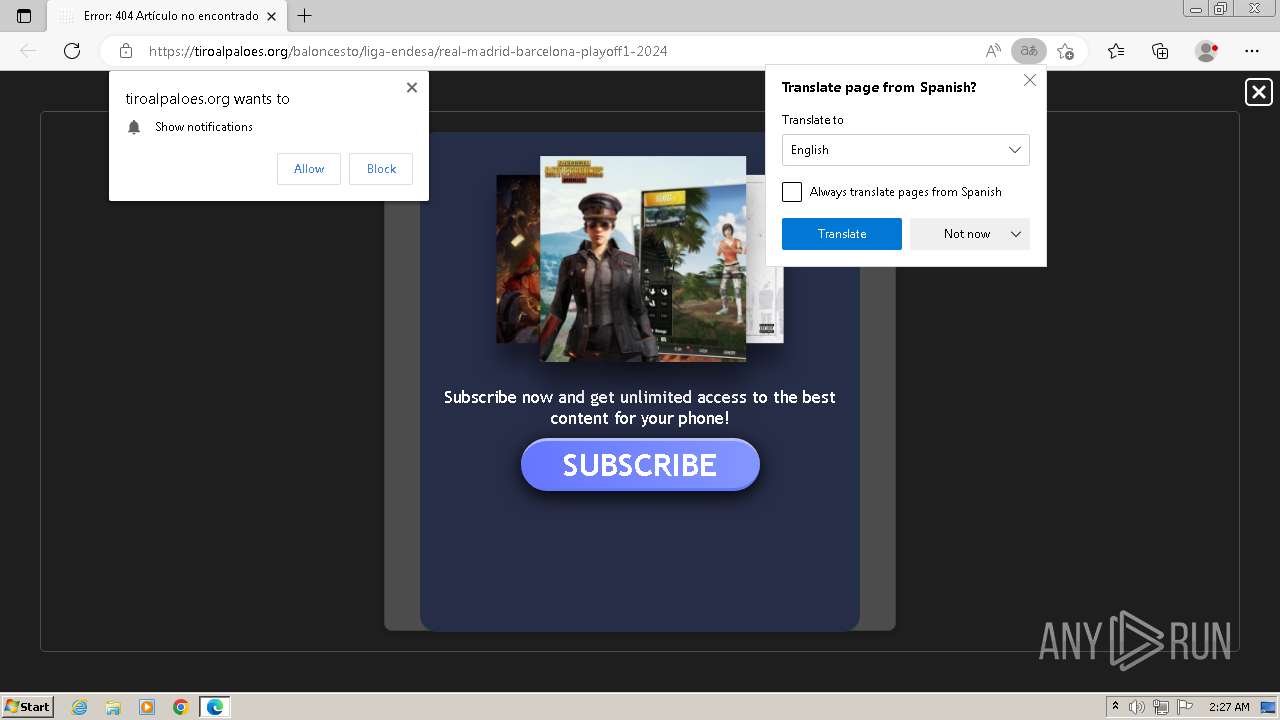Open the media player taskbar icon
The width and height of the screenshot is (1280, 720).
[147, 707]
